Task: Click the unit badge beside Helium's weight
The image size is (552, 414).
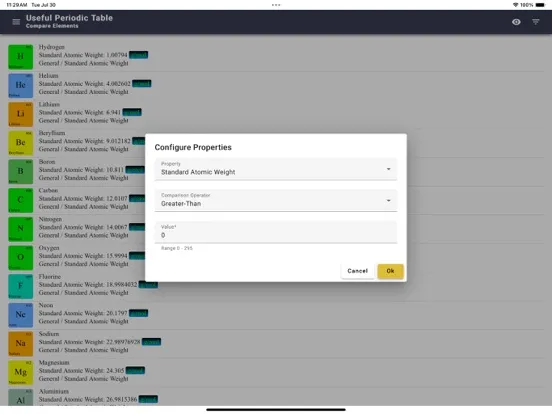Action: point(142,84)
